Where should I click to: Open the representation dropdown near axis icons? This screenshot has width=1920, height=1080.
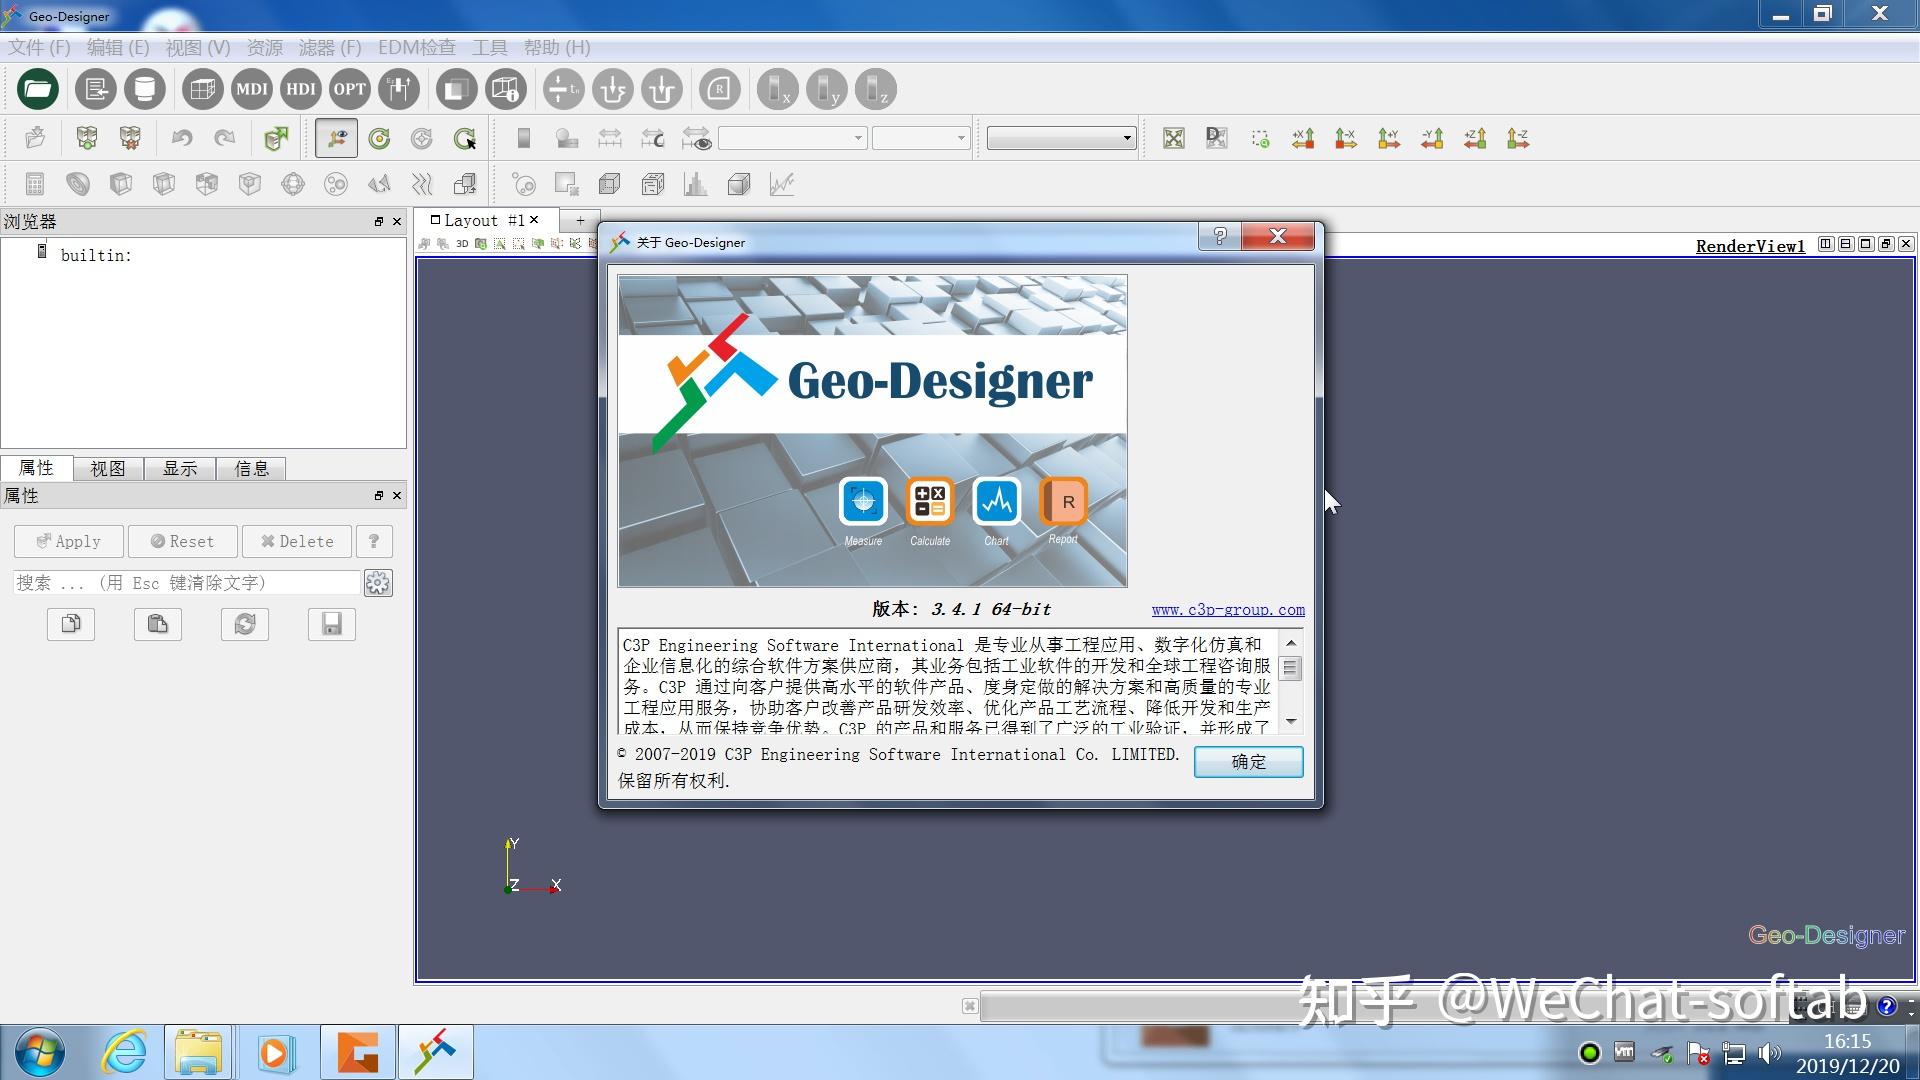[1061, 138]
